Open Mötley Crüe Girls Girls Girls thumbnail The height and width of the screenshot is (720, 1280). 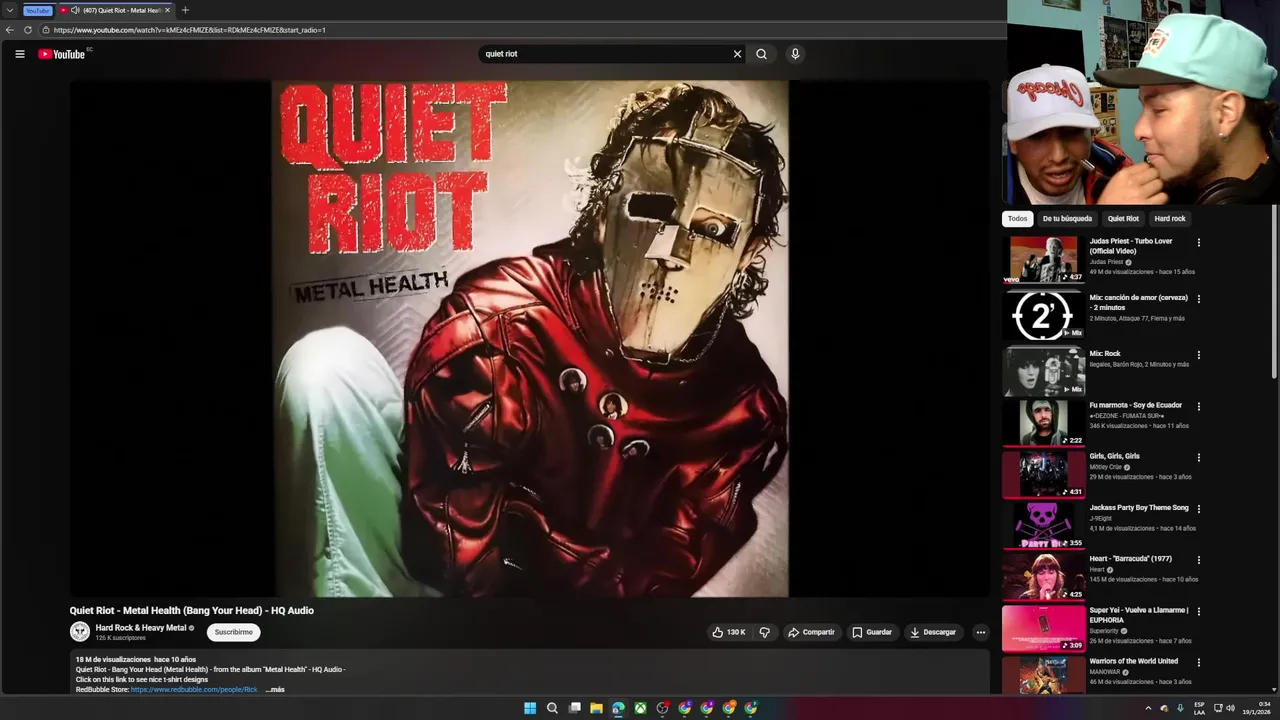tap(1043, 474)
